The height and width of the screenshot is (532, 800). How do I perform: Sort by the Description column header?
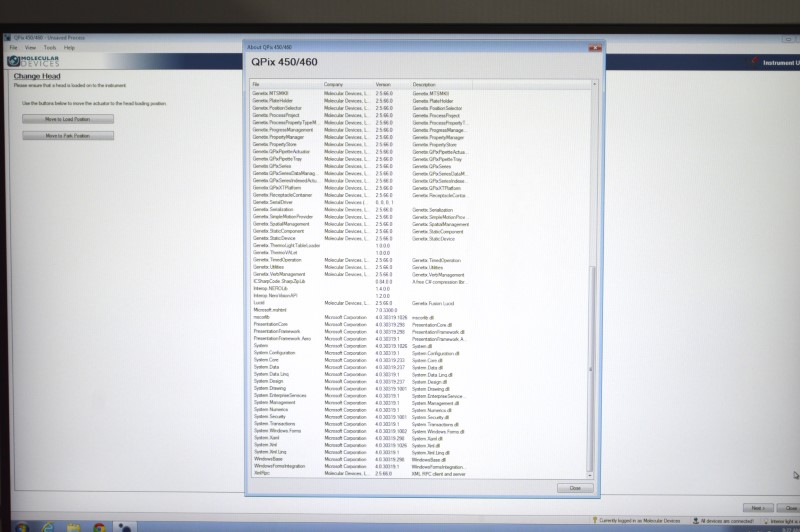pos(441,84)
